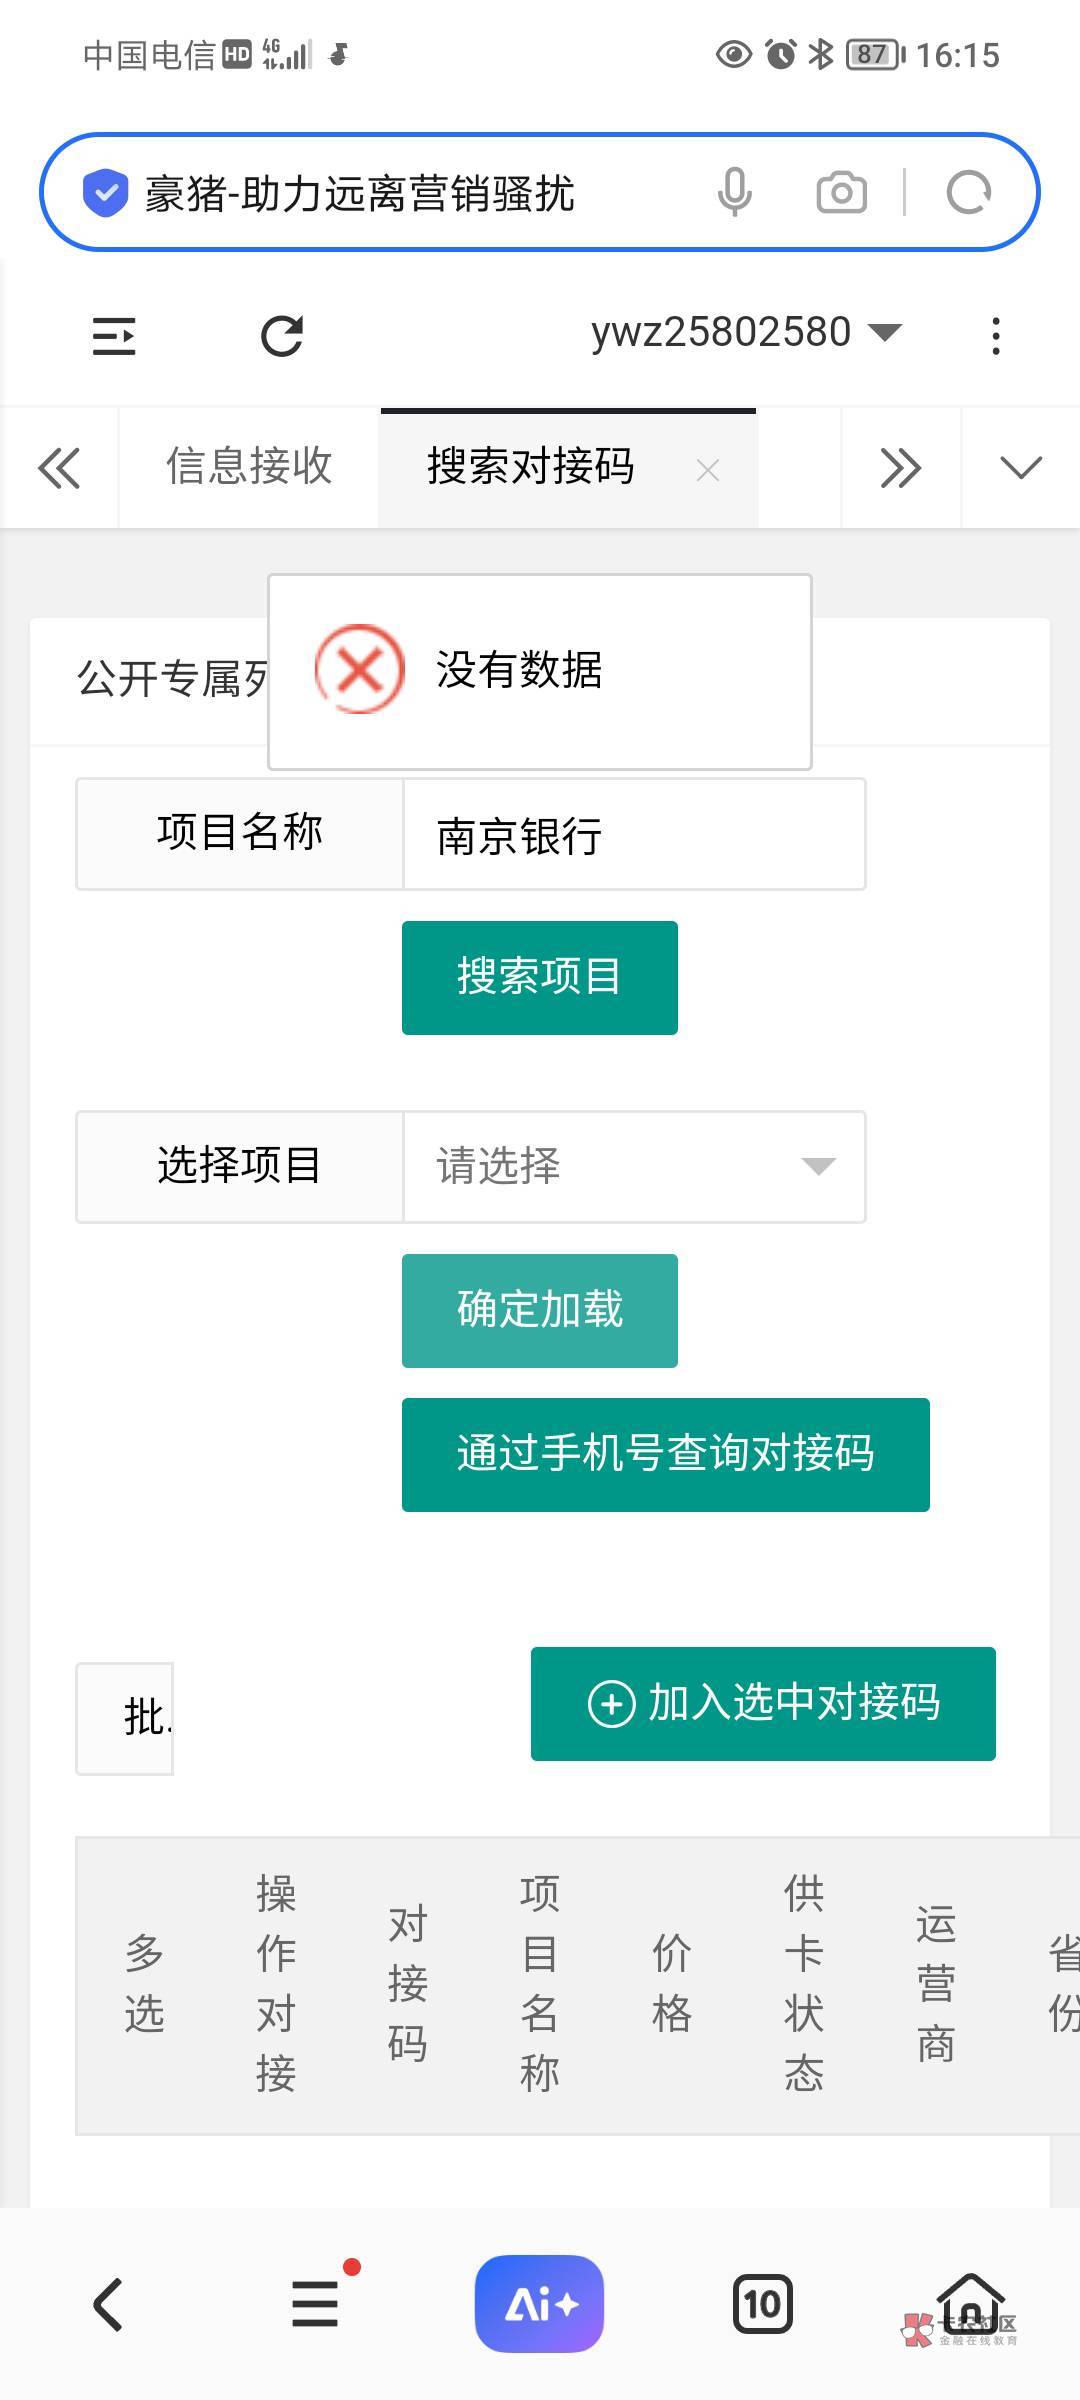Switch to the 信息接收 tab
The width and height of the screenshot is (1080, 2400).
(x=249, y=467)
